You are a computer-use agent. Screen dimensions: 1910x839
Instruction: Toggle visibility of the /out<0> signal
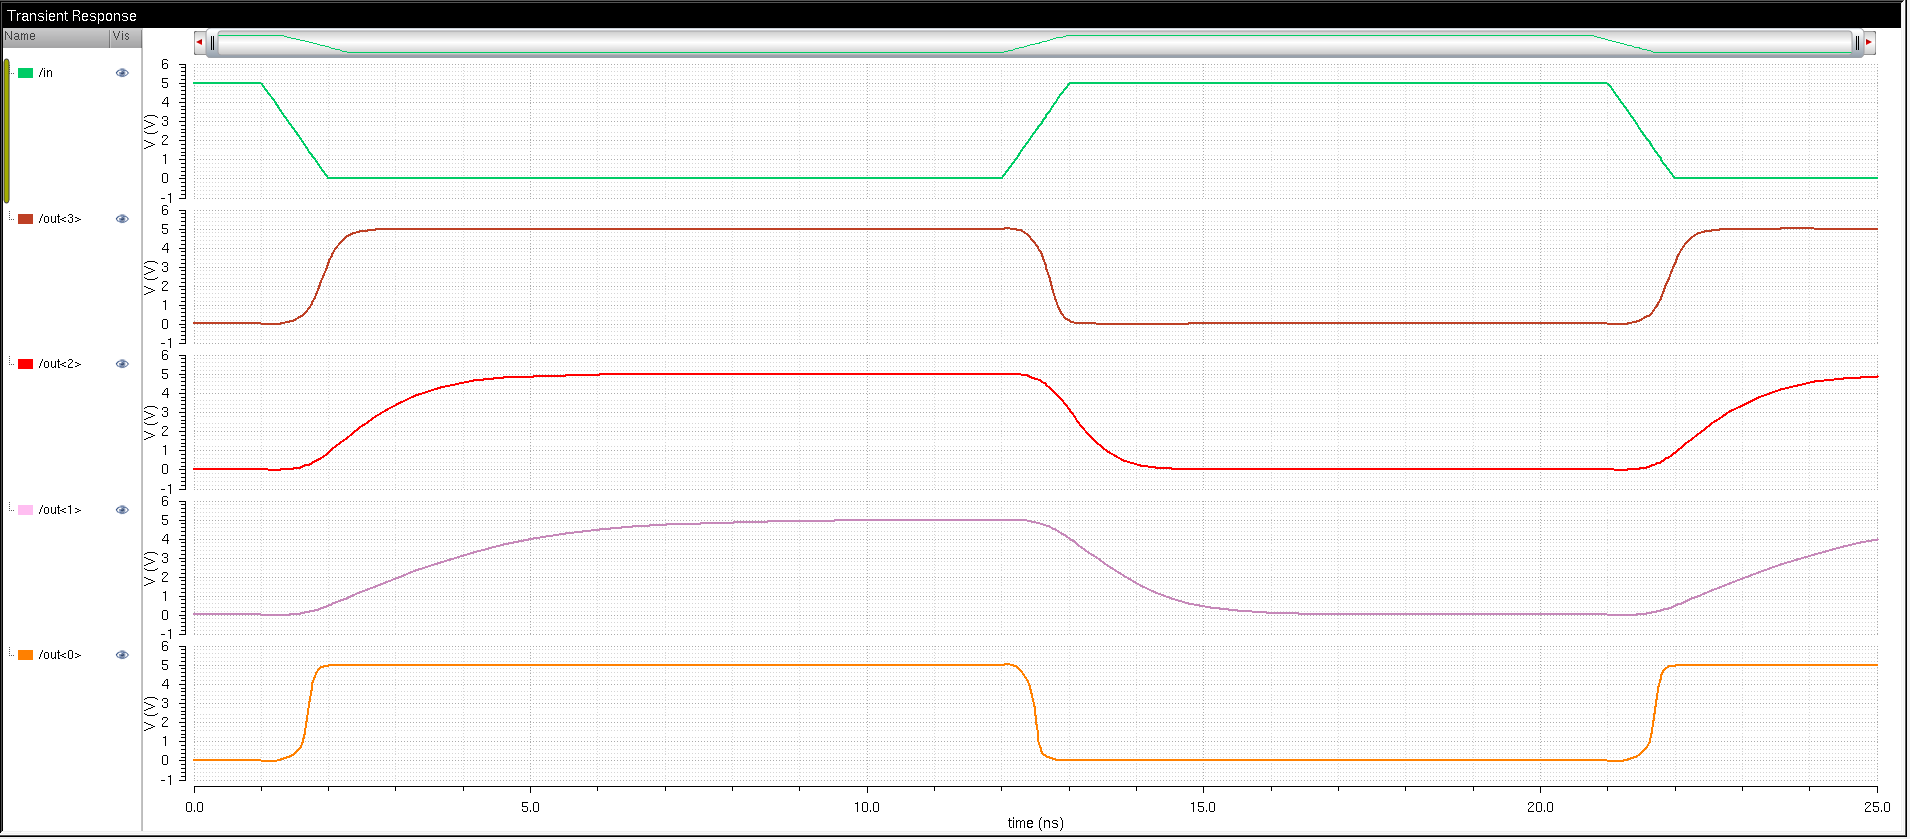[122, 655]
